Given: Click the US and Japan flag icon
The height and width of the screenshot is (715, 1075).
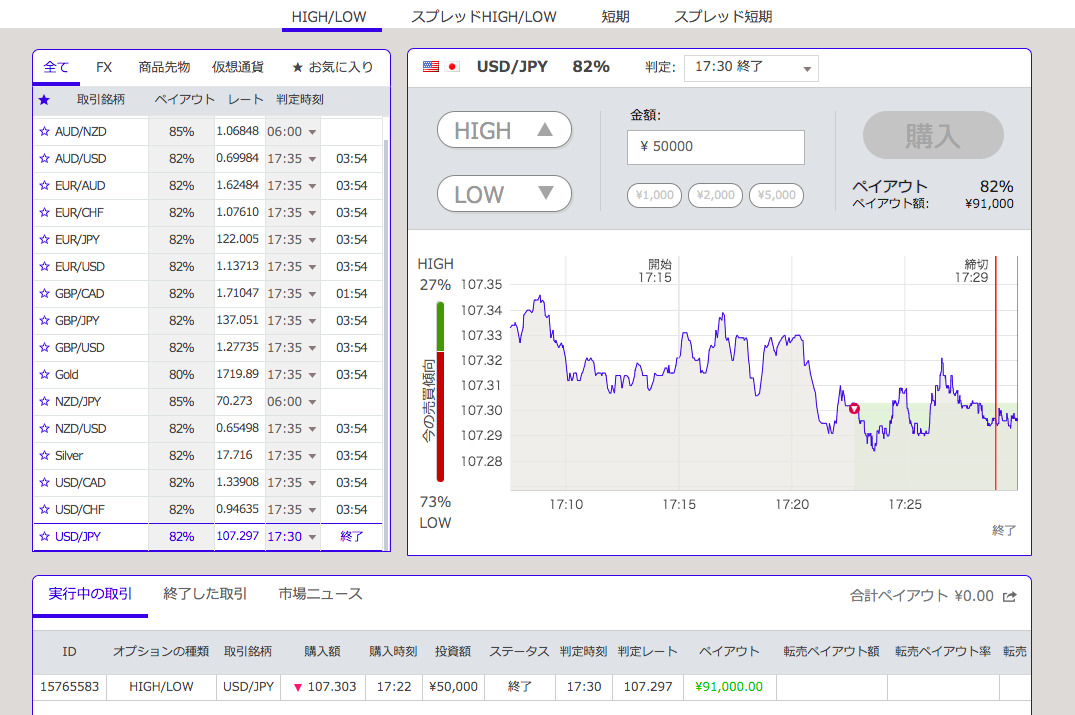Looking at the screenshot, I should tap(442, 67).
